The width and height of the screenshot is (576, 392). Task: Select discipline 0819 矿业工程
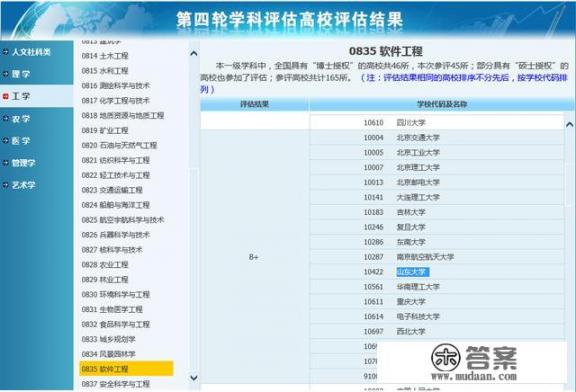point(105,130)
